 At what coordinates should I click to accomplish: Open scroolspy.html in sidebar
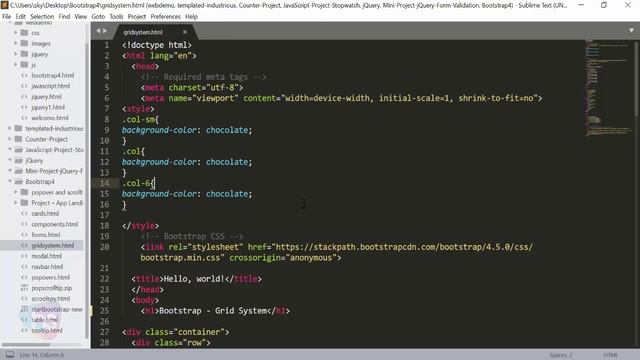tap(51, 298)
